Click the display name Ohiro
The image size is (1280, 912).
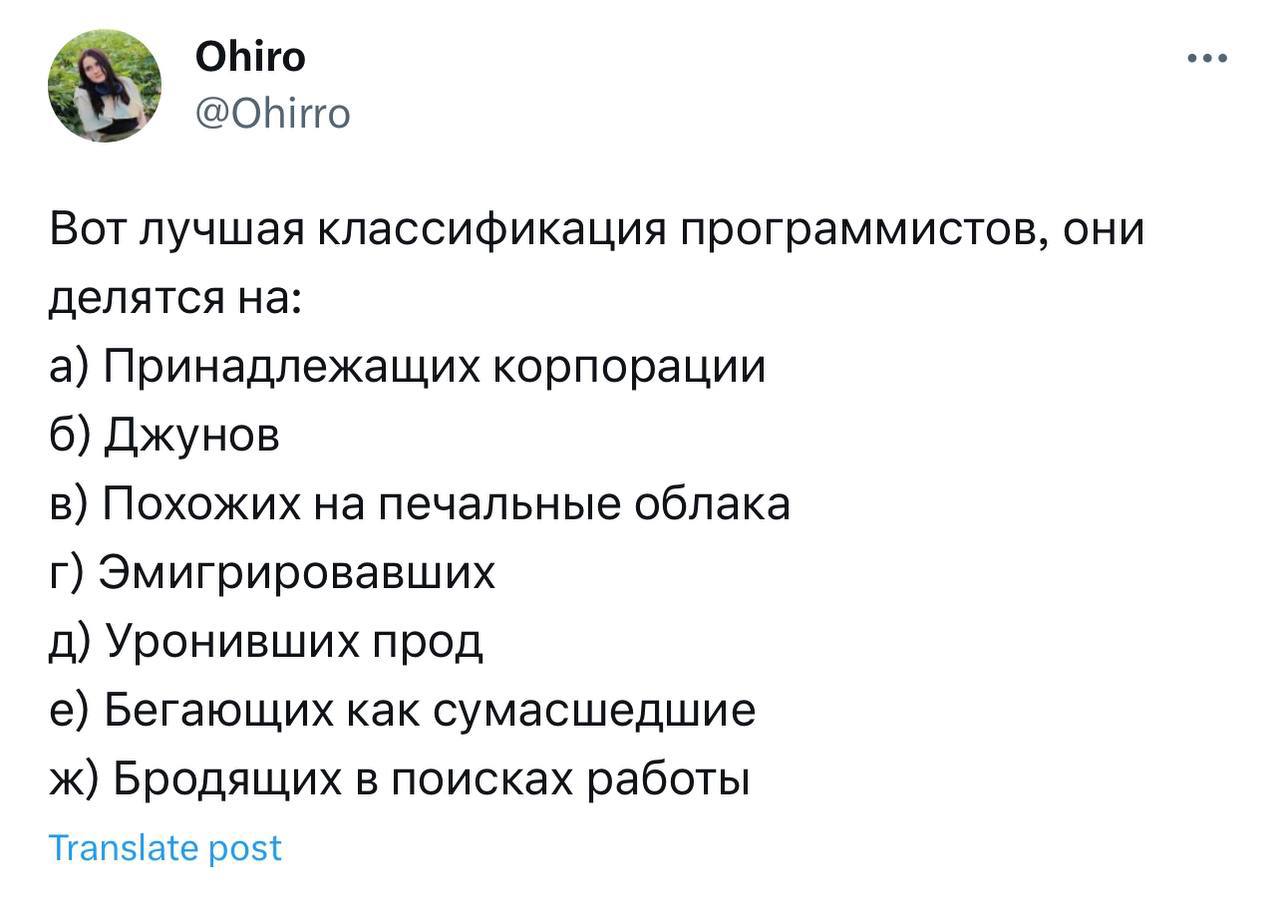[x=250, y=57]
